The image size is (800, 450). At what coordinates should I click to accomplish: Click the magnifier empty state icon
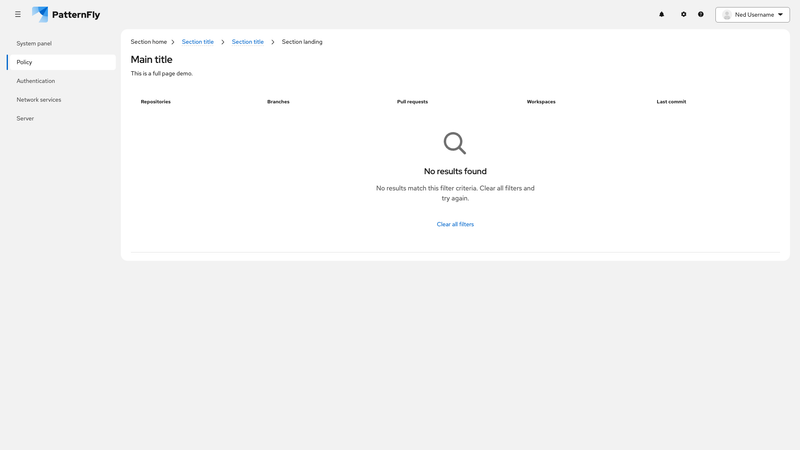pos(455,143)
